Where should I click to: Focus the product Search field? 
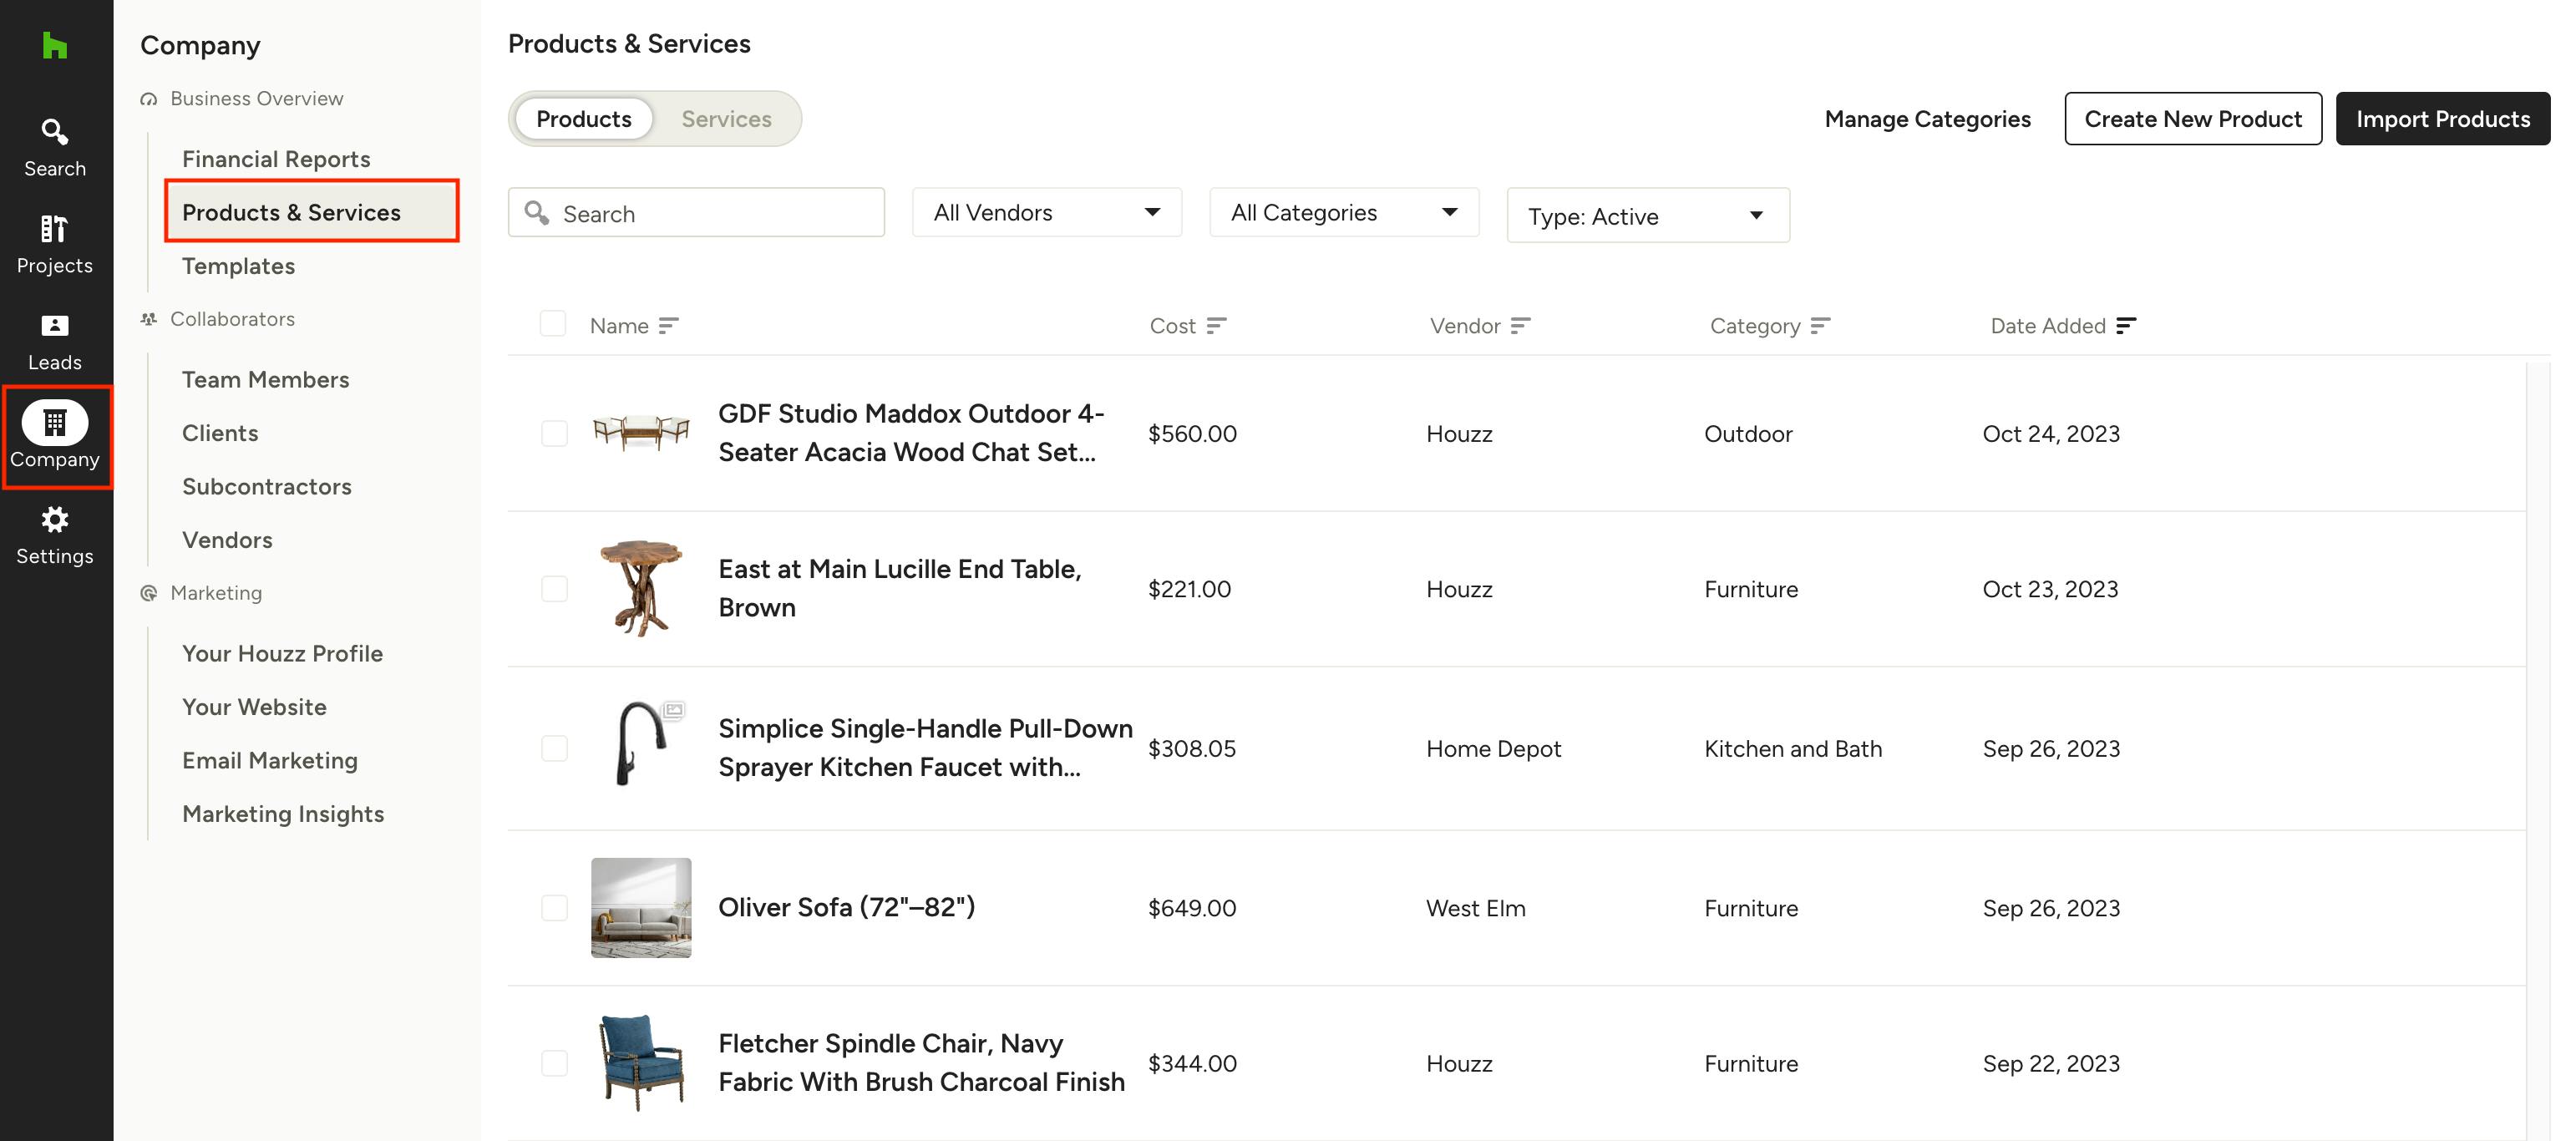(696, 213)
